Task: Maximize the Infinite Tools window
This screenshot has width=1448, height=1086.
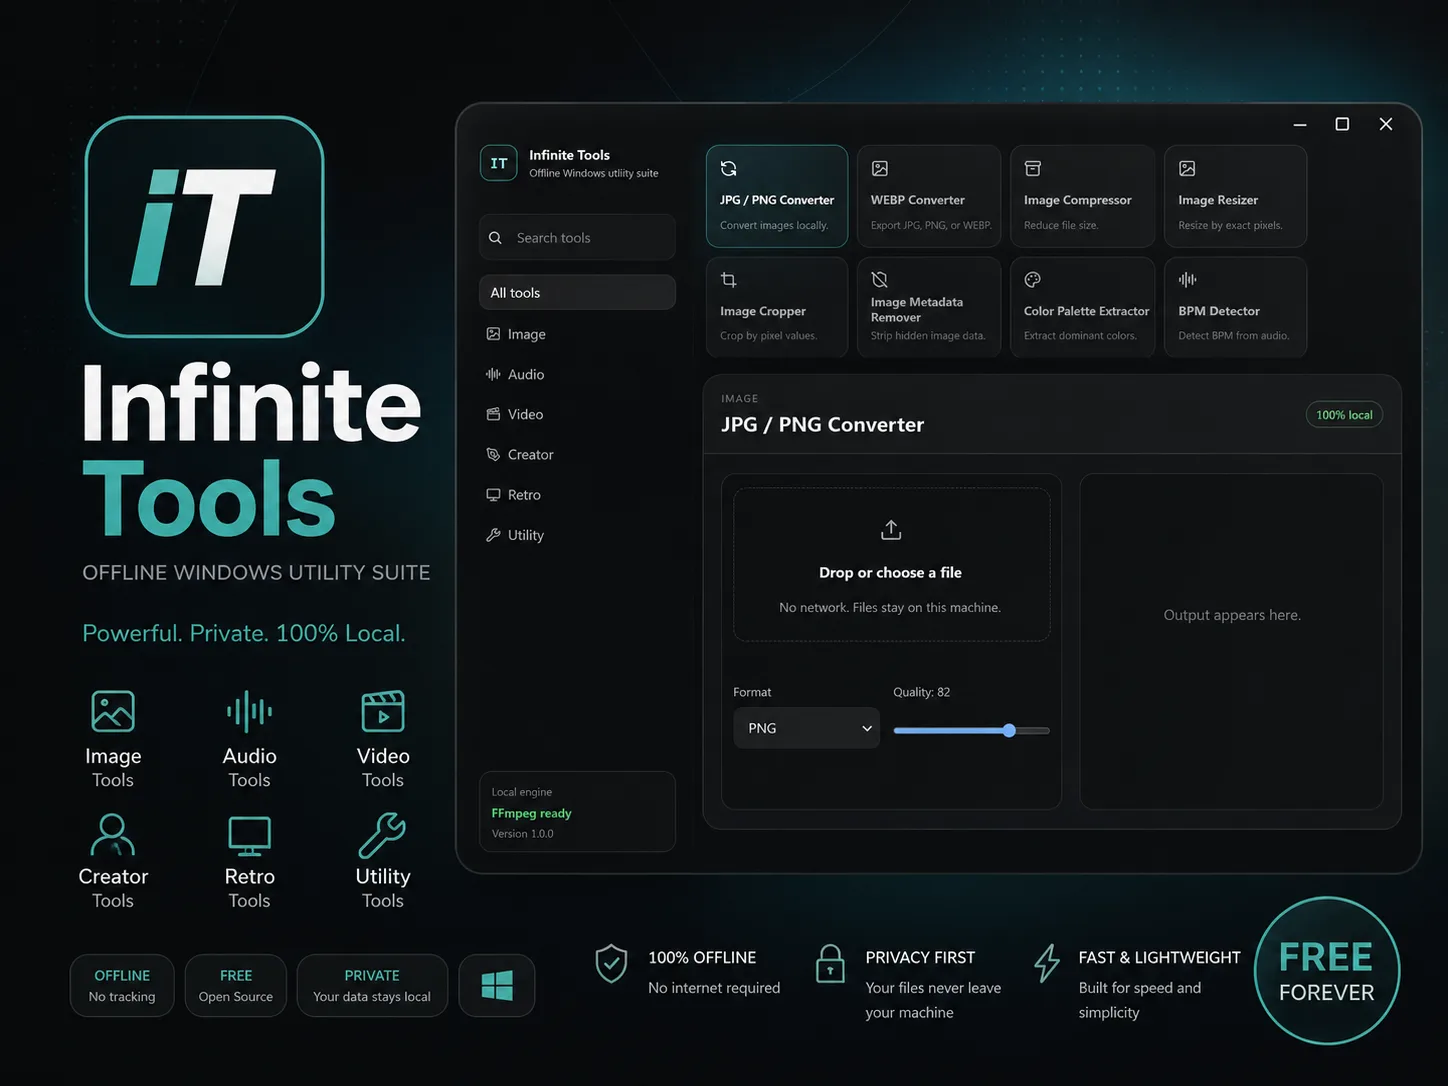Action: (x=1342, y=124)
